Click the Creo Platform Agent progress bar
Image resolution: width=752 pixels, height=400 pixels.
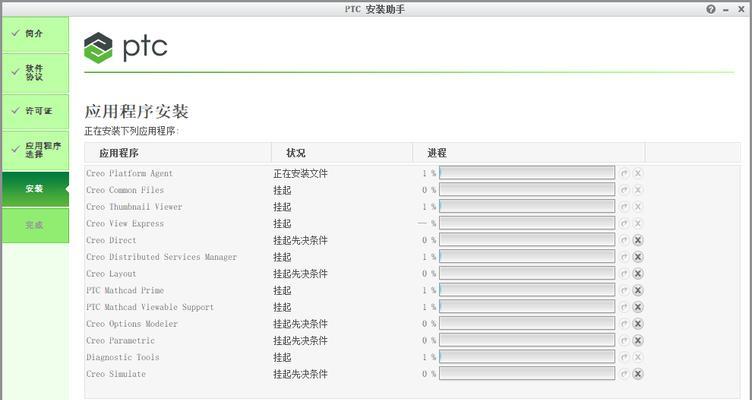coord(527,174)
